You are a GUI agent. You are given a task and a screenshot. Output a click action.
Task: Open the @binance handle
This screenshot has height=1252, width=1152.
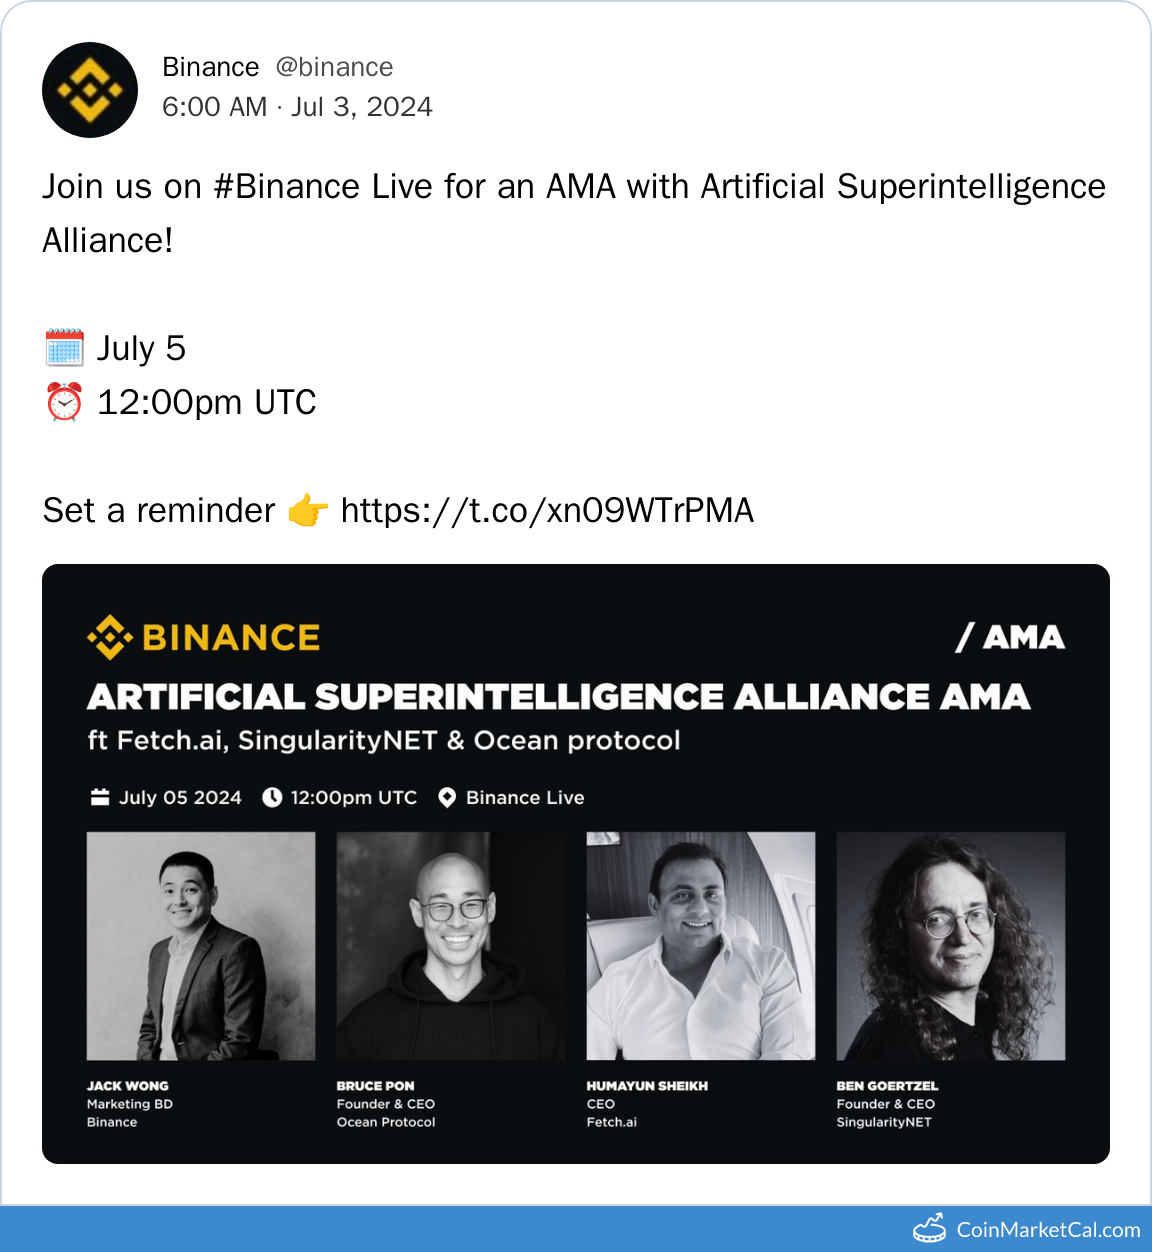coord(334,67)
